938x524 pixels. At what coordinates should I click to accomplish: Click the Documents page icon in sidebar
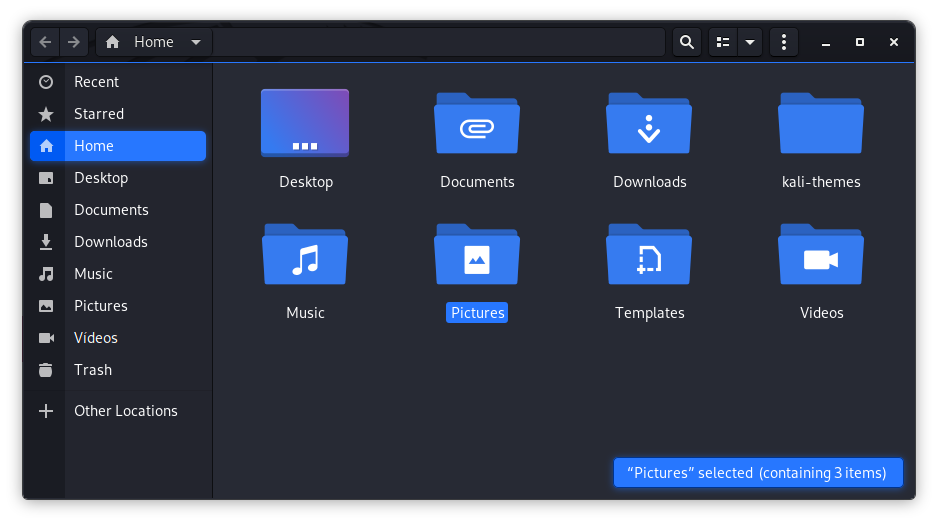pos(46,210)
